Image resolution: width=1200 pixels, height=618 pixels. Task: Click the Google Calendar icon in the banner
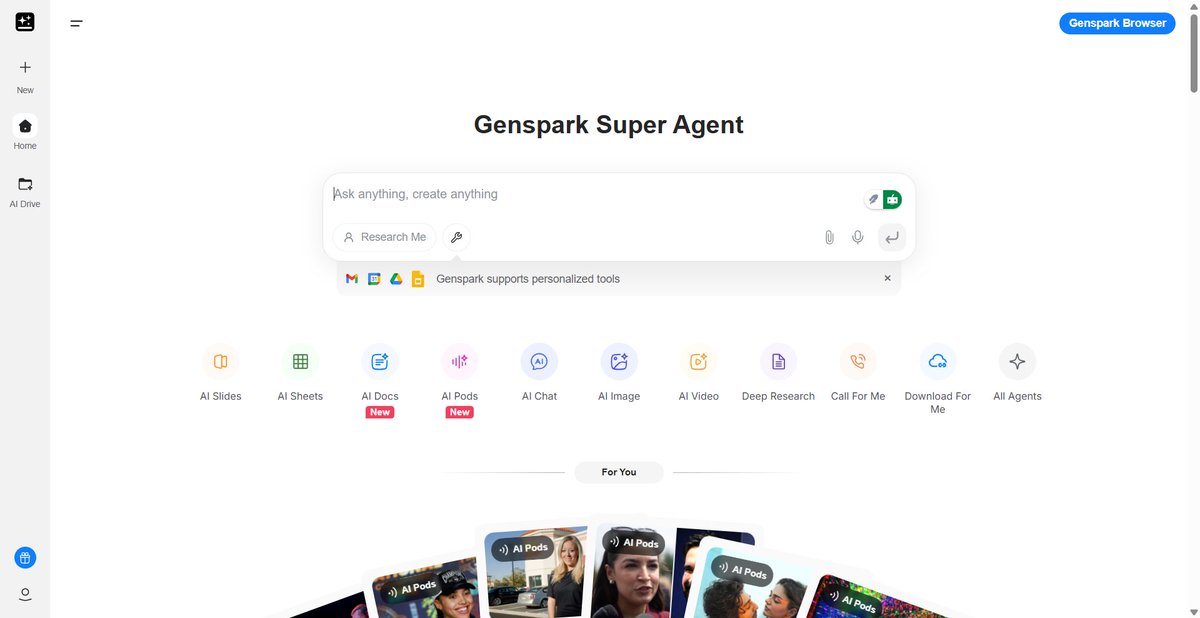[x=374, y=279]
